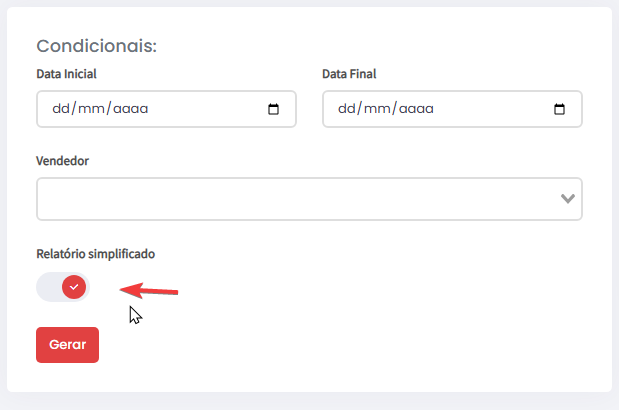Click the red checkmark knob on the switch

pyautogui.click(x=74, y=287)
